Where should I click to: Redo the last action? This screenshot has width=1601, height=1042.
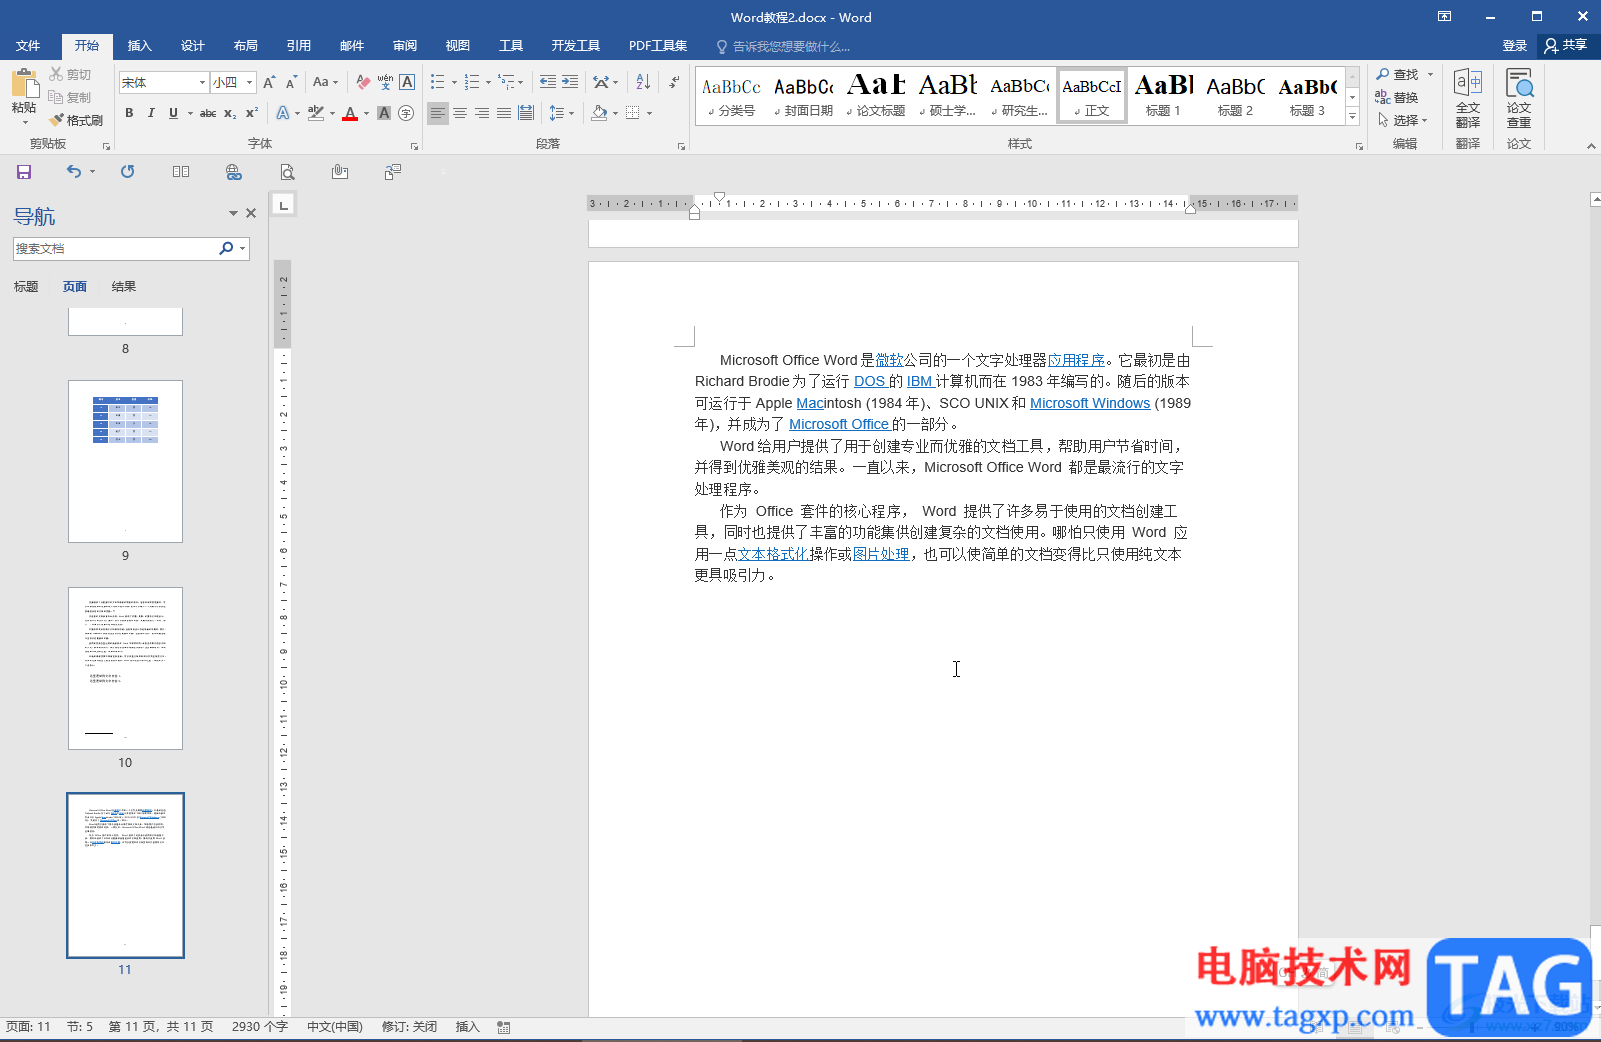128,172
